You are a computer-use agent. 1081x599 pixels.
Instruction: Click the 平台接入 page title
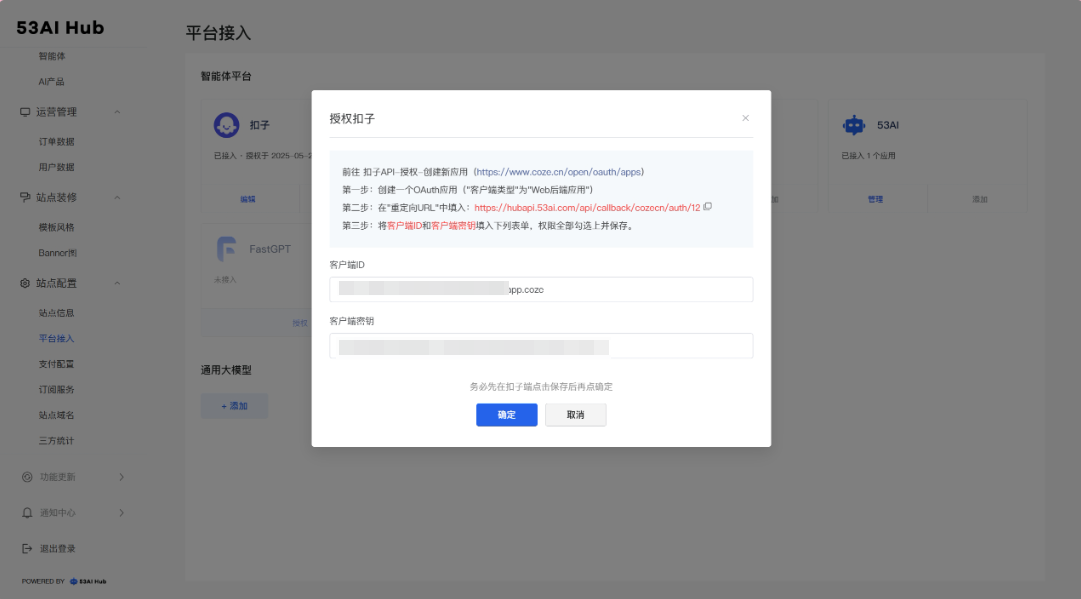pyautogui.click(x=218, y=33)
